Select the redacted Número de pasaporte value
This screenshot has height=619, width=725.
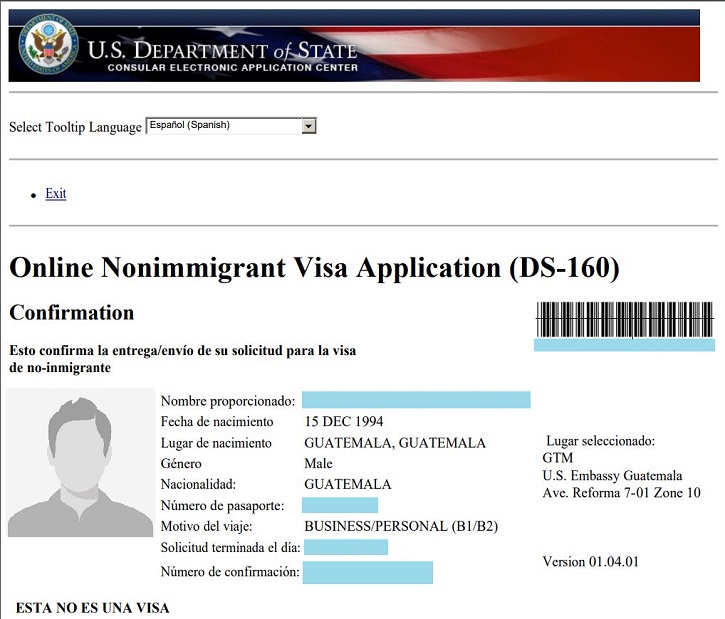pyautogui.click(x=340, y=506)
